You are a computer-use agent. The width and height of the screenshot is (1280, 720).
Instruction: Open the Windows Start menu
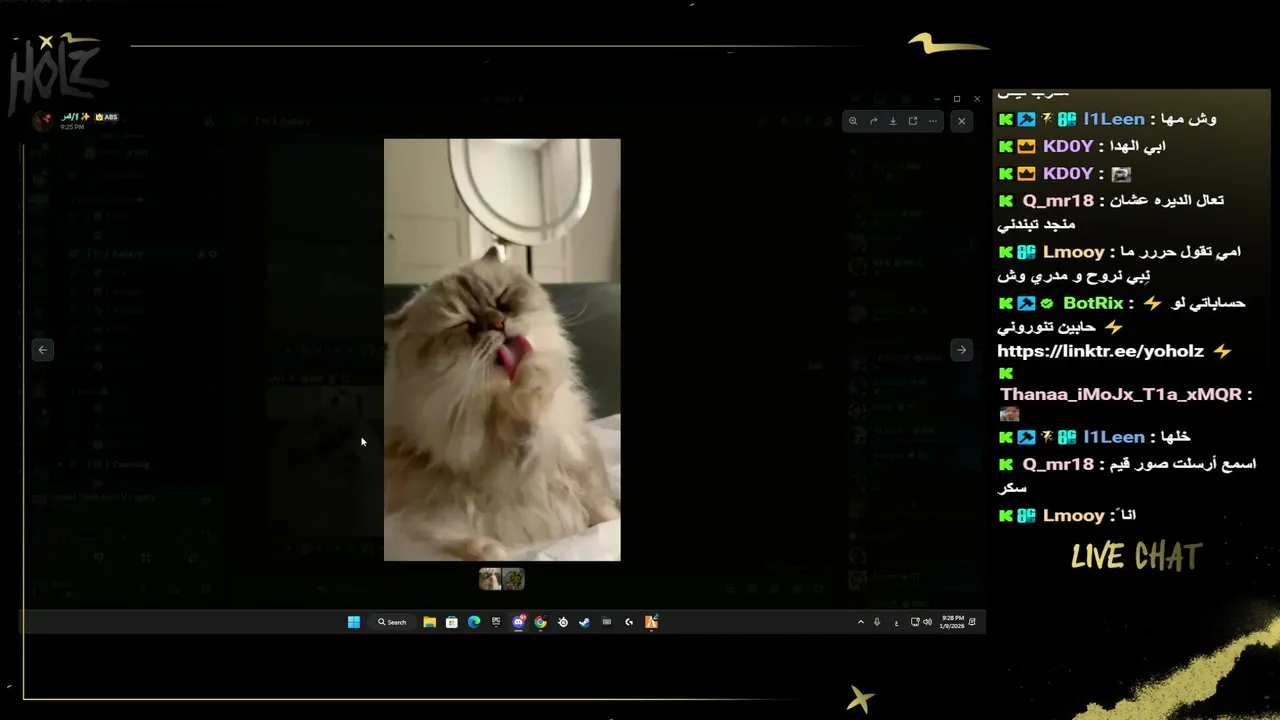pos(354,622)
